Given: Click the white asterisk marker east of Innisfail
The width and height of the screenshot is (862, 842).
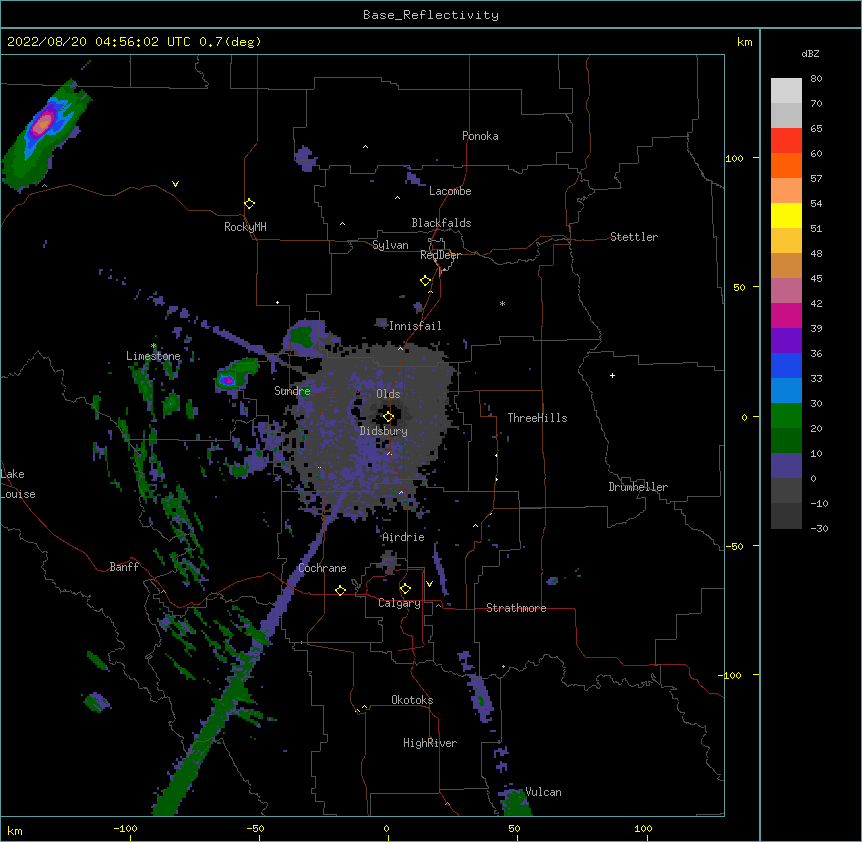Looking at the screenshot, I should pos(502,303).
